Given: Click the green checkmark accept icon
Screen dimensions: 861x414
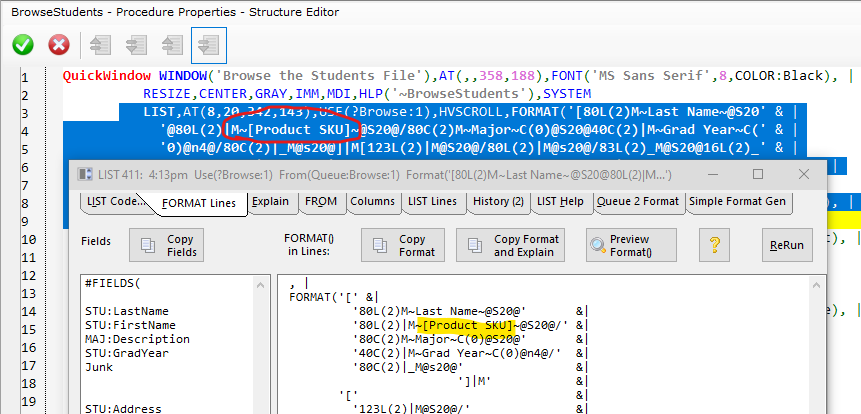Looking at the screenshot, I should (23, 45).
